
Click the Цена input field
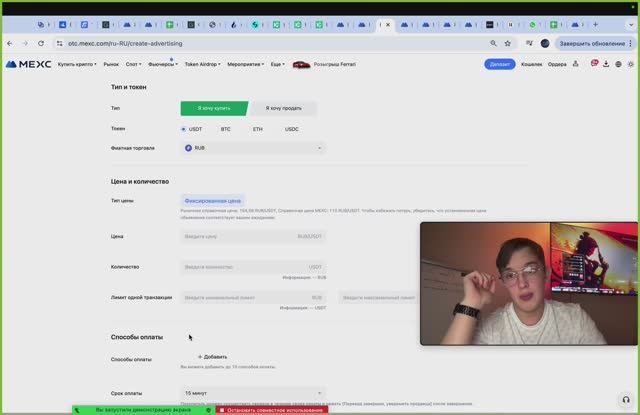click(253, 236)
